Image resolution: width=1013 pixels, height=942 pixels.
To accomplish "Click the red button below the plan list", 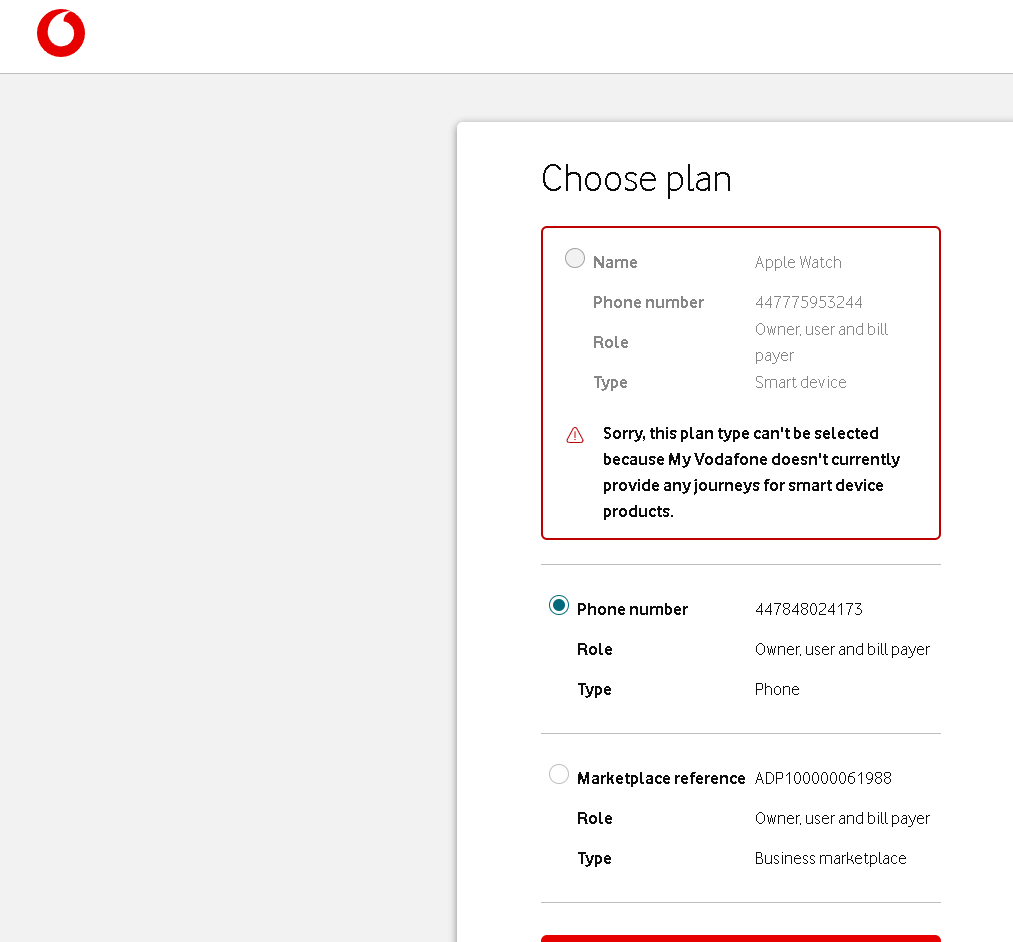I will [x=740, y=938].
